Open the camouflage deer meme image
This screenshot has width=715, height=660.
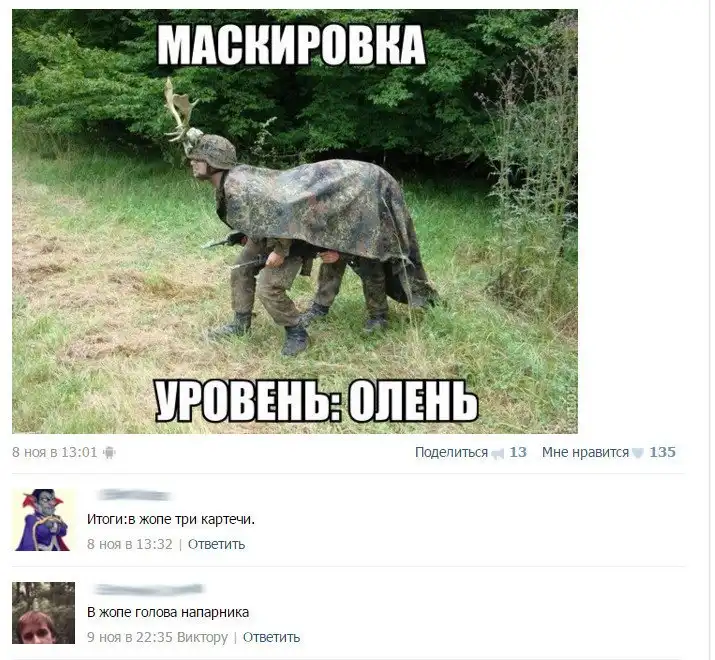[295, 221]
